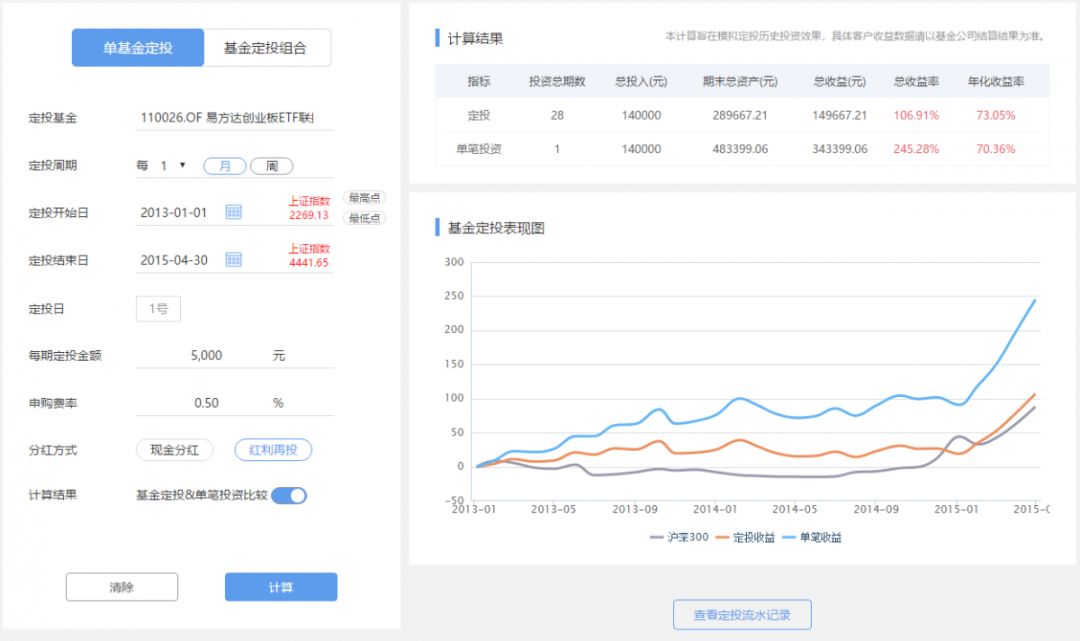Image resolution: width=1080 pixels, height=641 pixels.
Task: Open the 定投周期 interval number dropdown
Action: point(173,165)
